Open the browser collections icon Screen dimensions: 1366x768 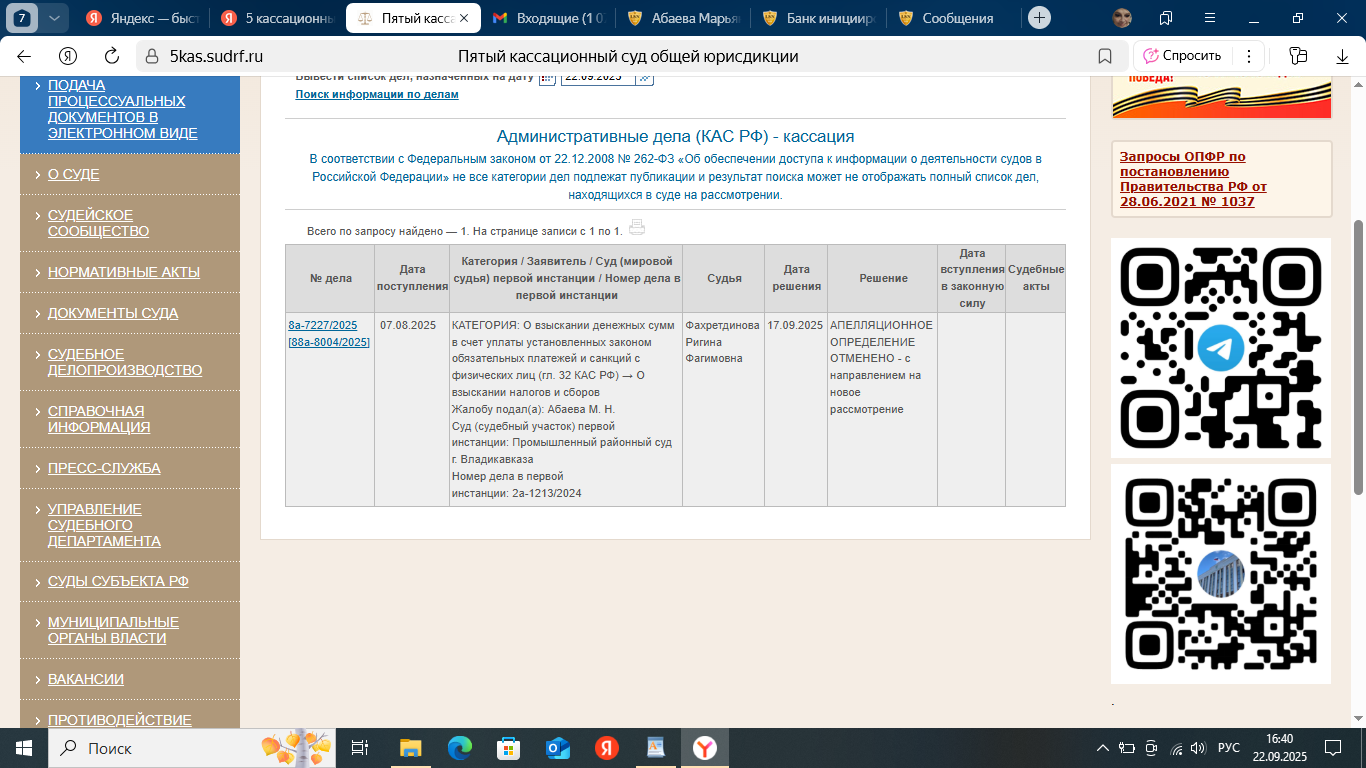coord(1294,56)
